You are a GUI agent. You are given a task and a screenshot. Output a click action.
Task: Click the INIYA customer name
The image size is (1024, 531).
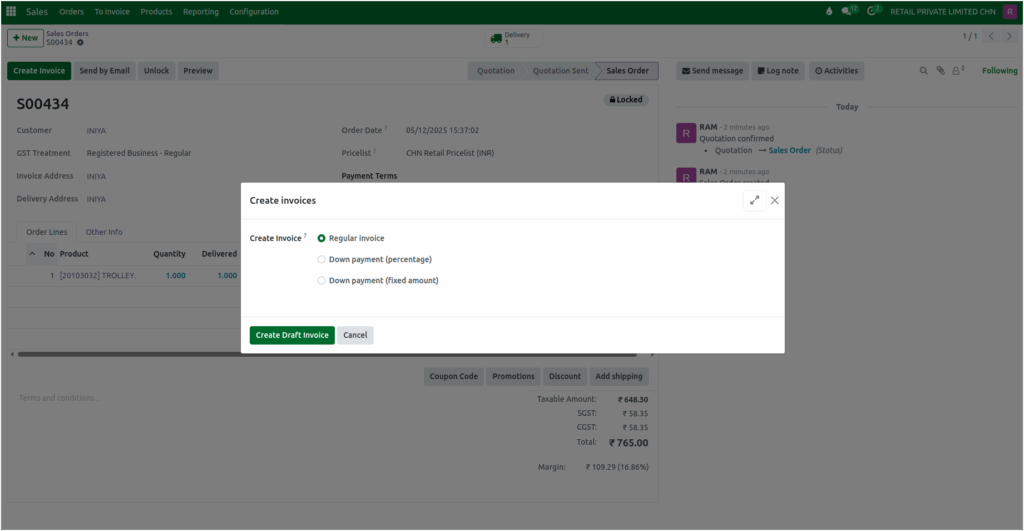[96, 131]
